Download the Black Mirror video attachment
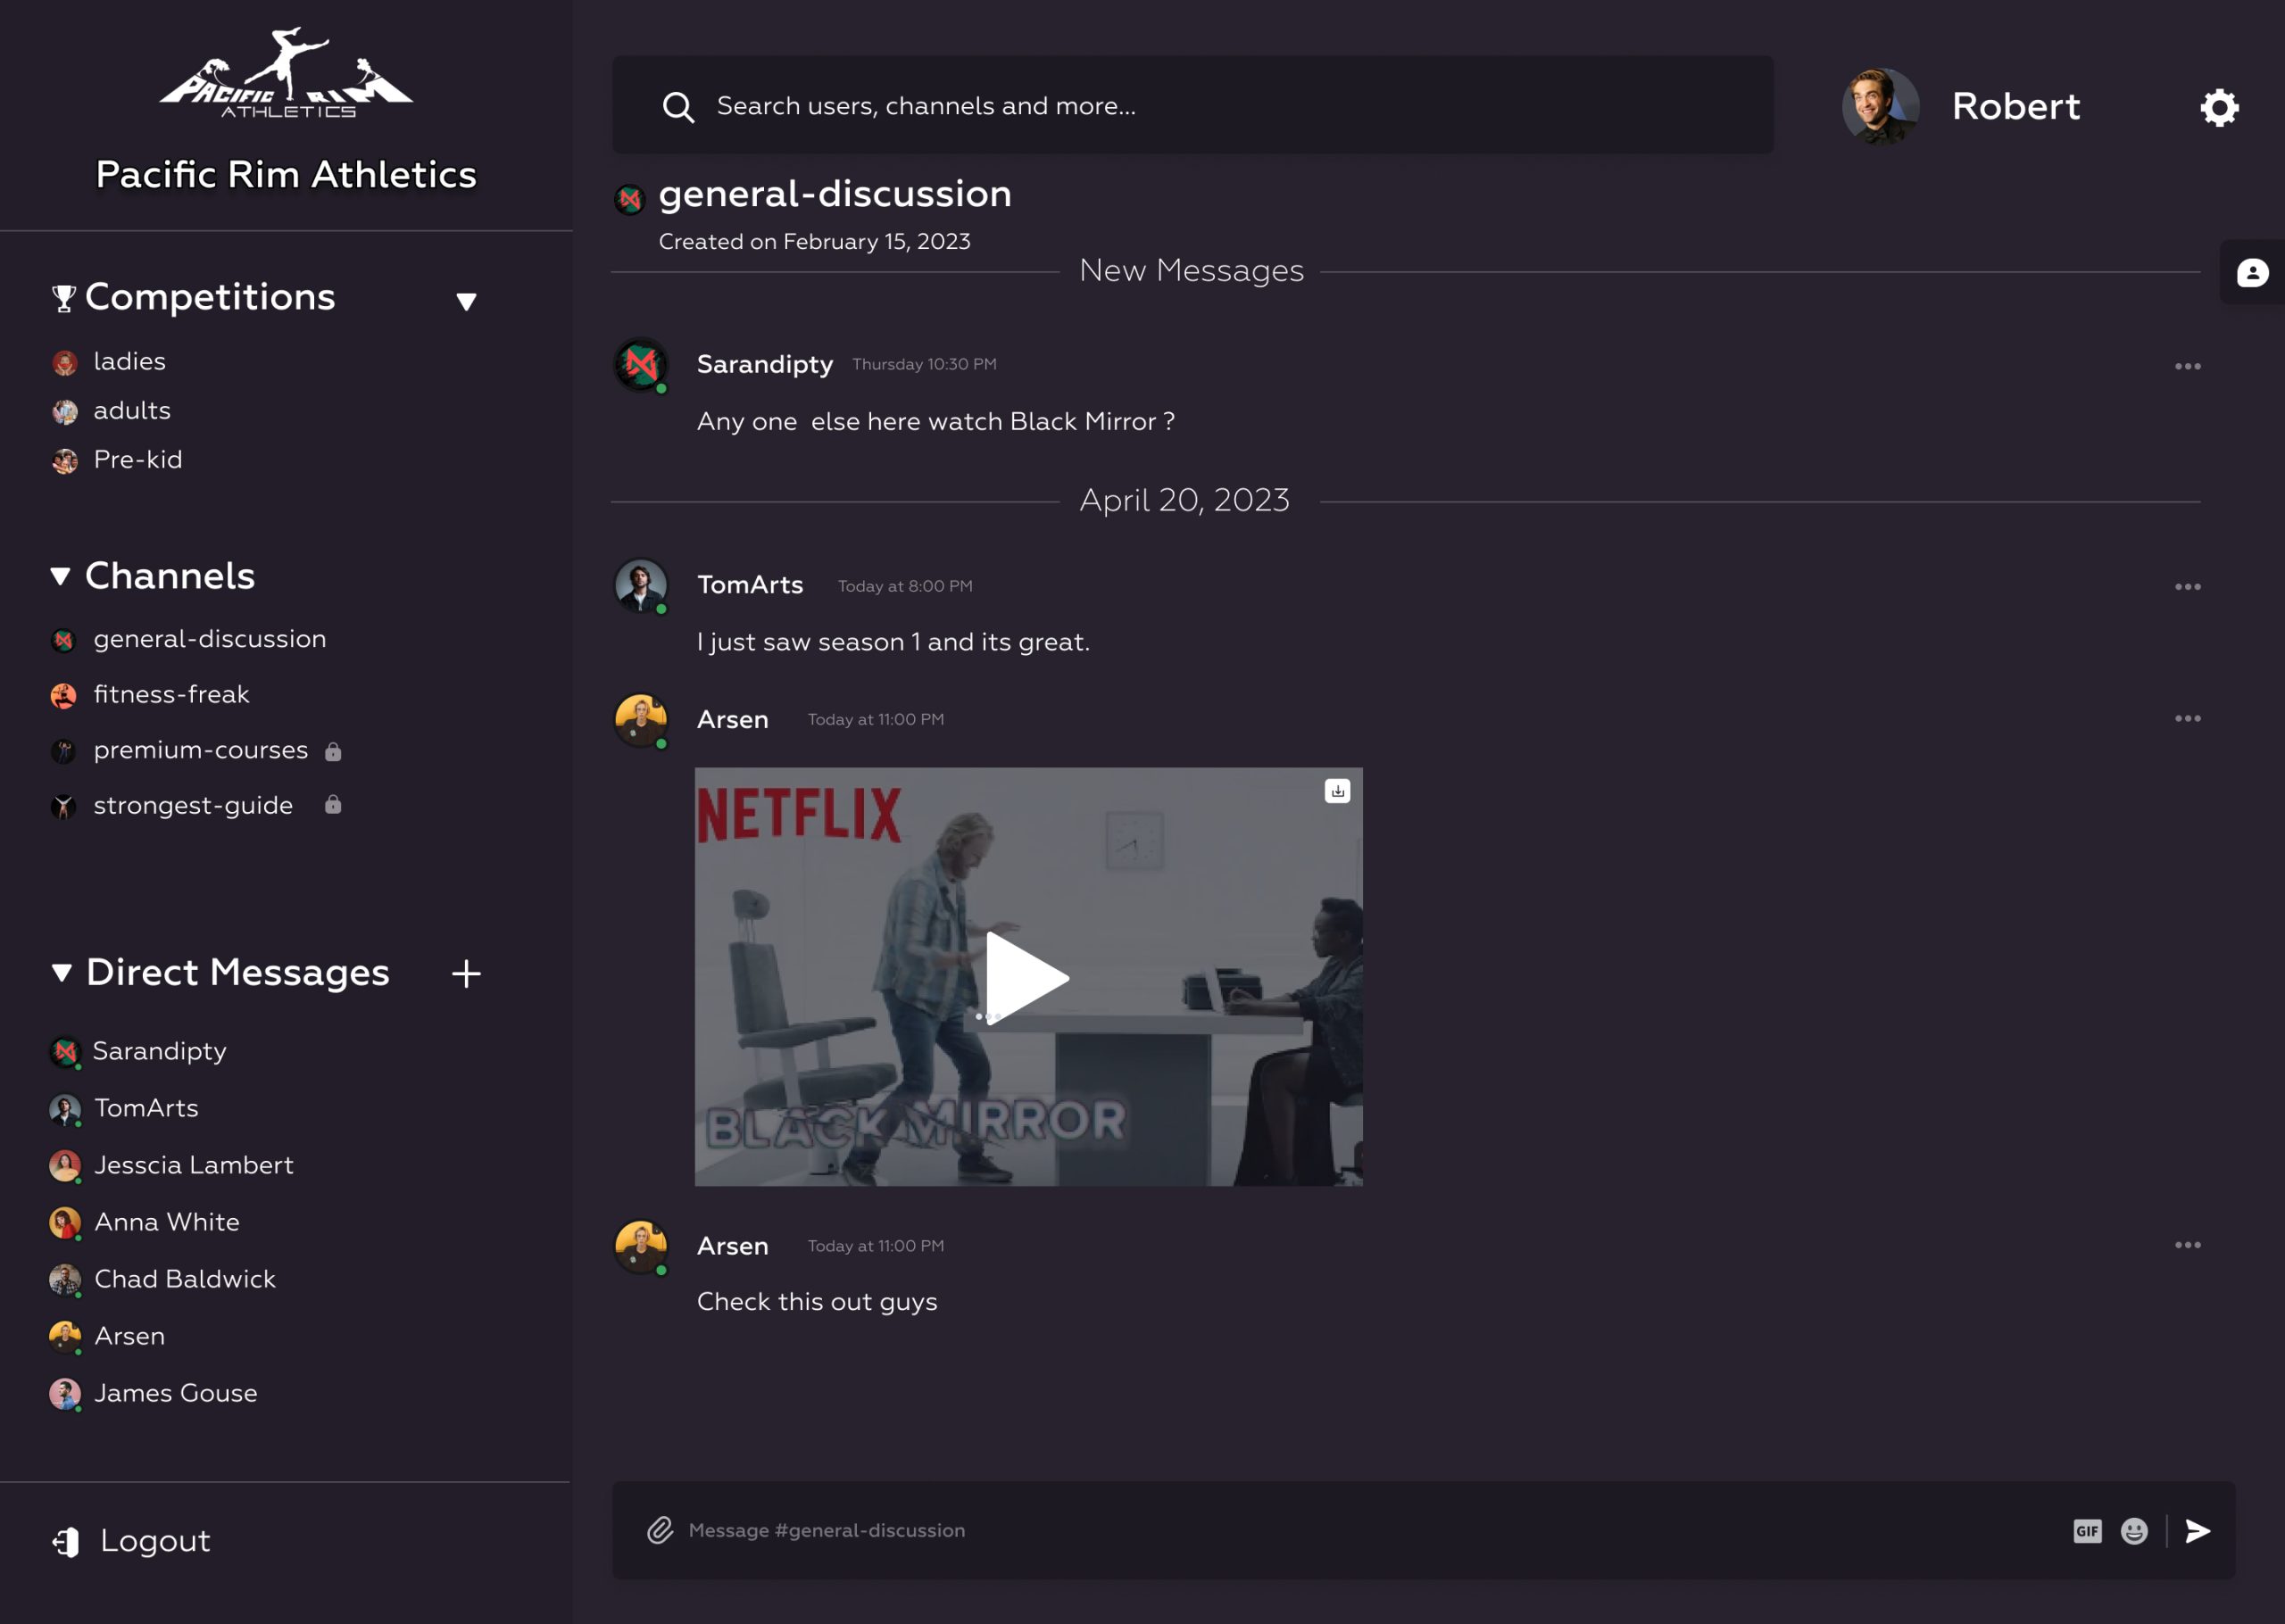Screen dimensions: 2285x1624 1337,791
